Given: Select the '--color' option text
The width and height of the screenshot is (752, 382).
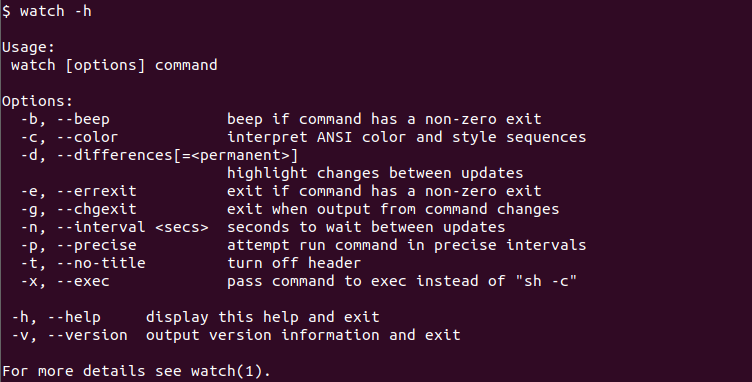Looking at the screenshot, I should click(87, 138).
